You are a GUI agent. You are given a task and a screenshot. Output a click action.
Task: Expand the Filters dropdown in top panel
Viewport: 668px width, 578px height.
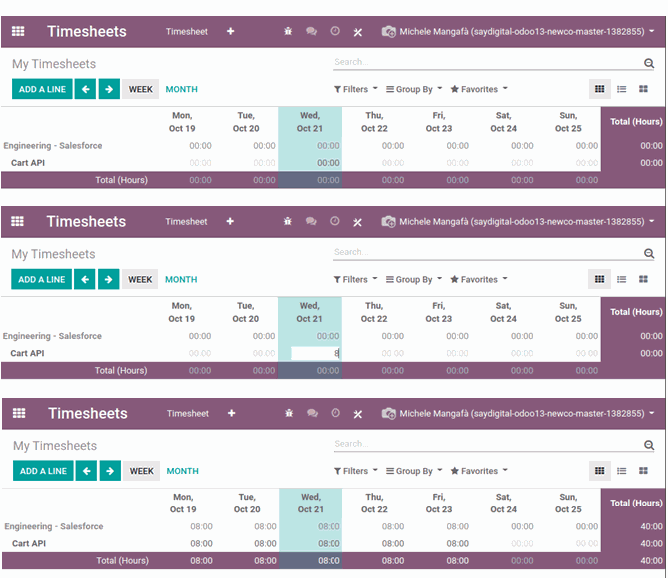coord(355,89)
